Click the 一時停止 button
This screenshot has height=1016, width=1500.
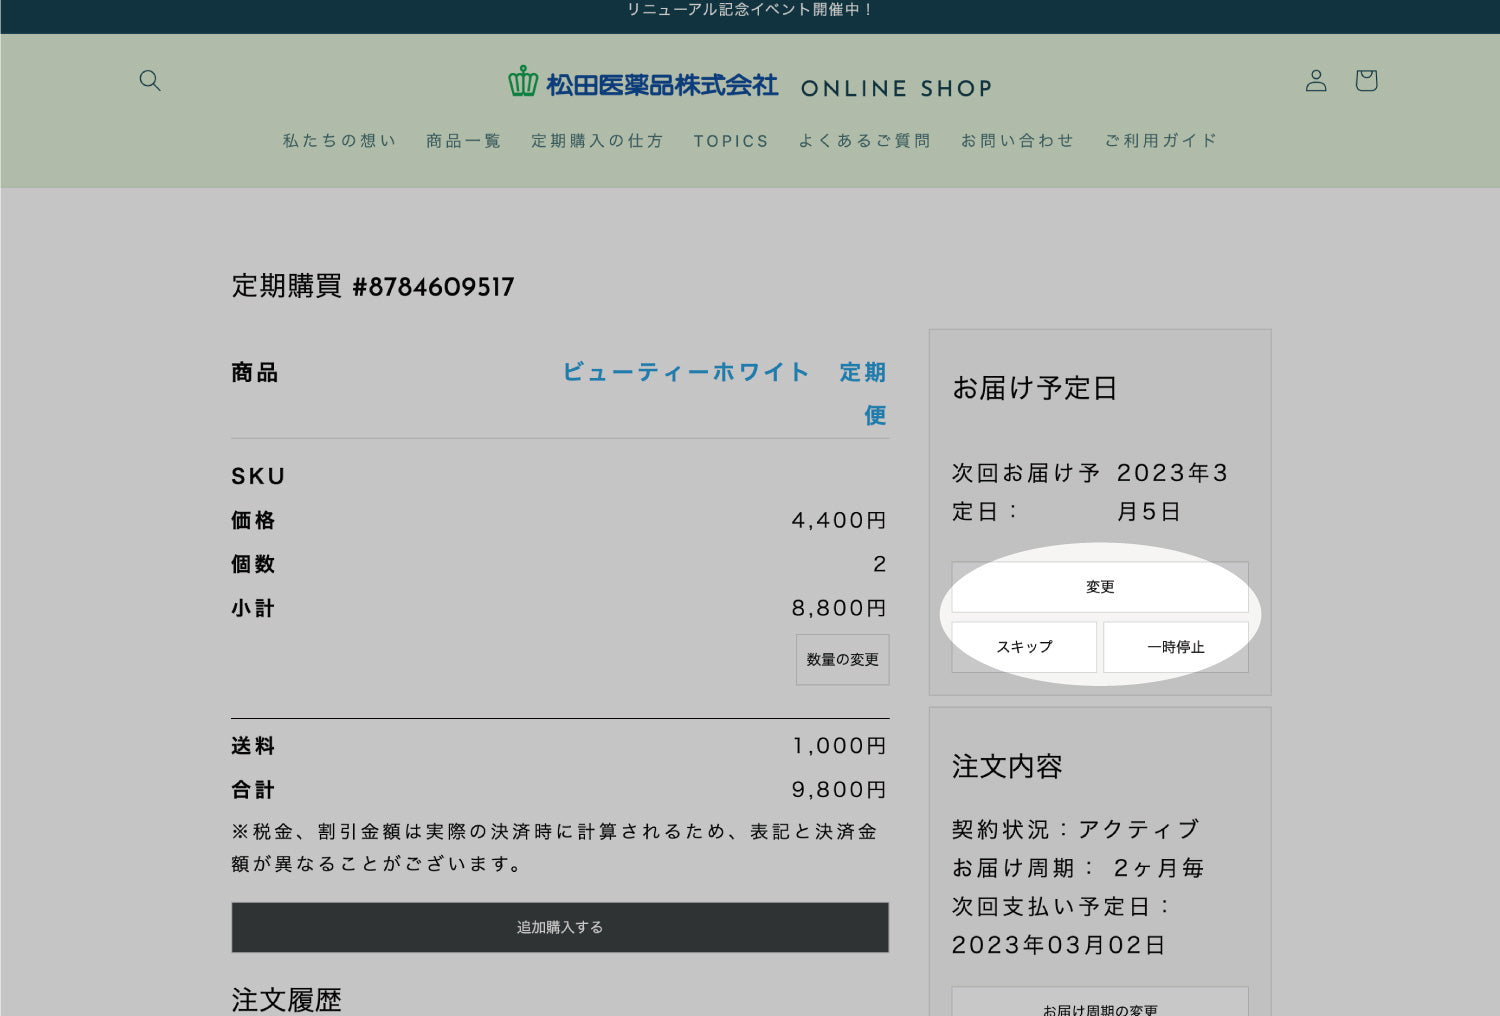pos(1176,647)
